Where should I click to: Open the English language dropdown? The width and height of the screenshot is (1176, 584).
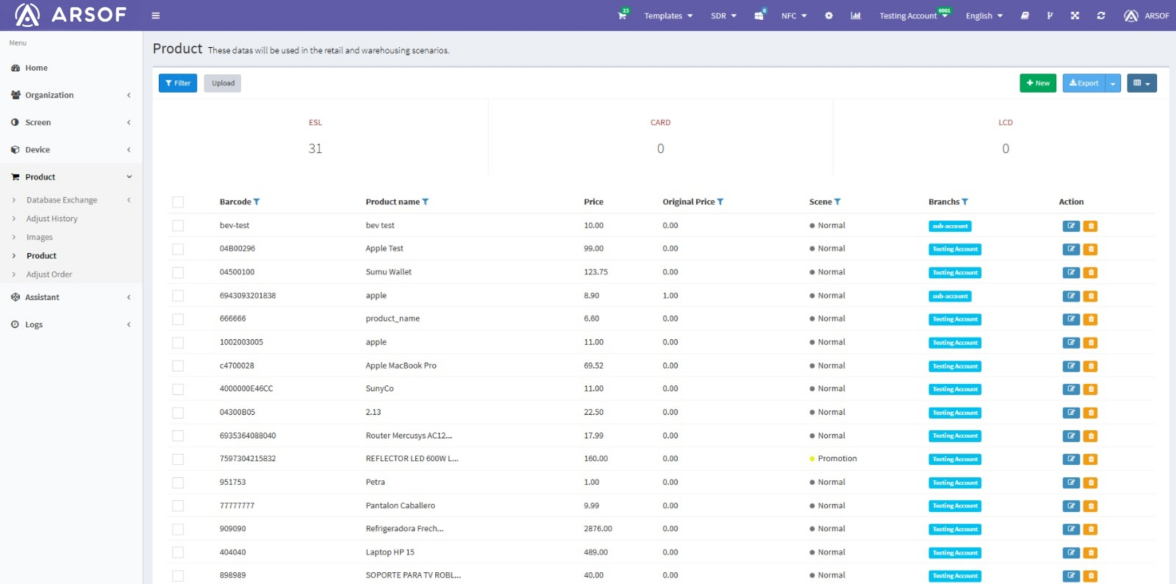[x=984, y=16]
